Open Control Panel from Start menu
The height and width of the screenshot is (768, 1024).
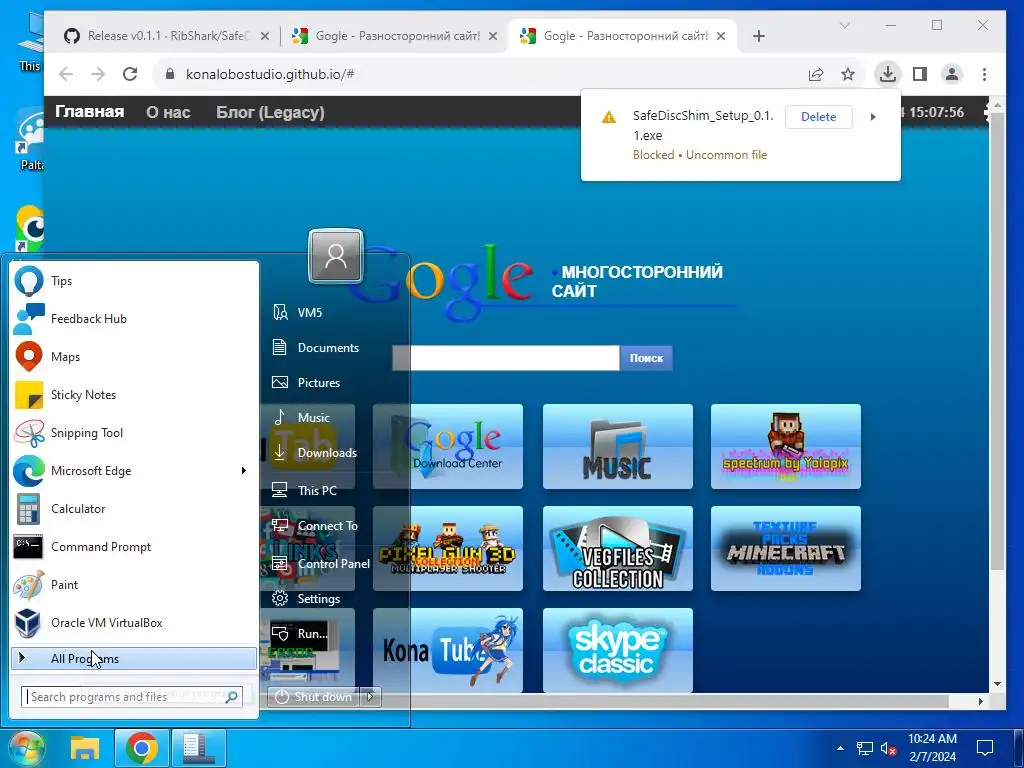pyautogui.click(x=320, y=564)
